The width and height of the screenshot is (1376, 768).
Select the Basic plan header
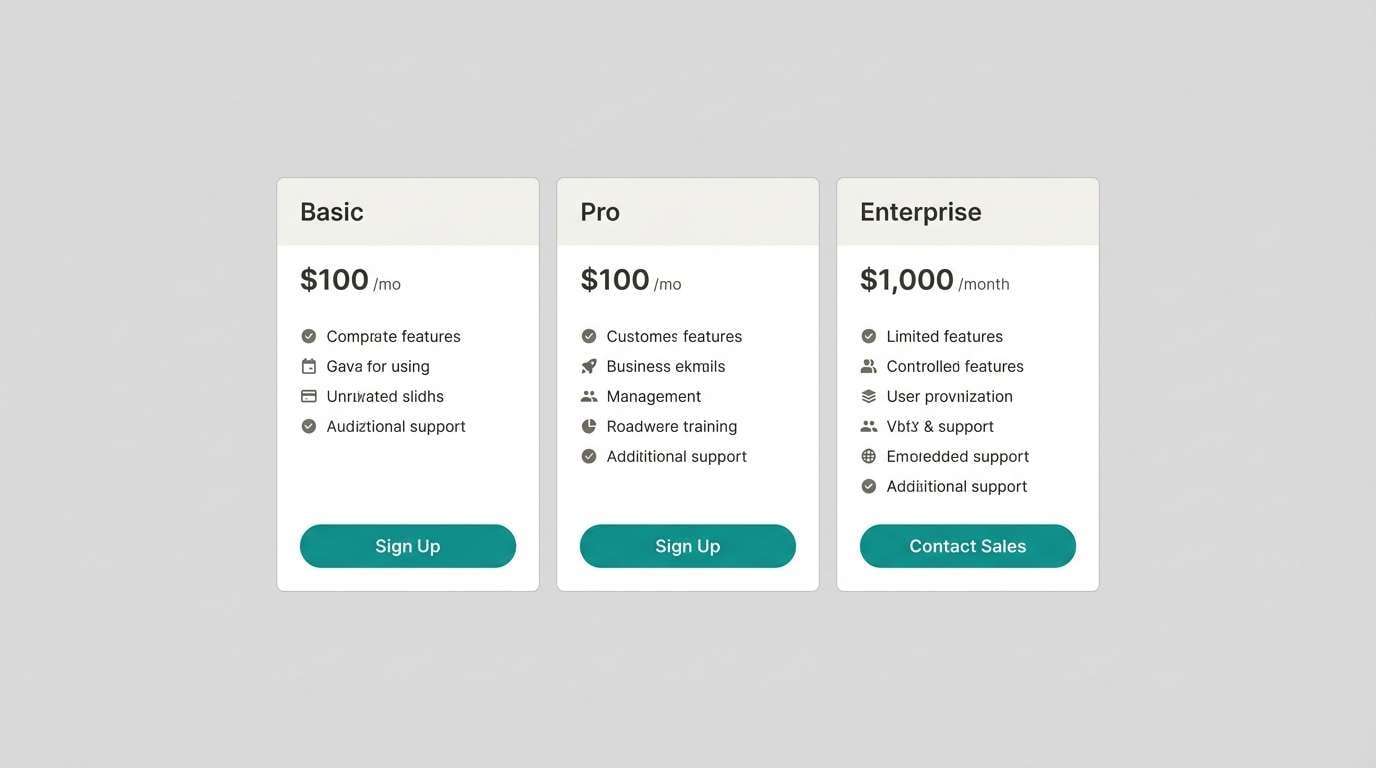click(x=331, y=211)
